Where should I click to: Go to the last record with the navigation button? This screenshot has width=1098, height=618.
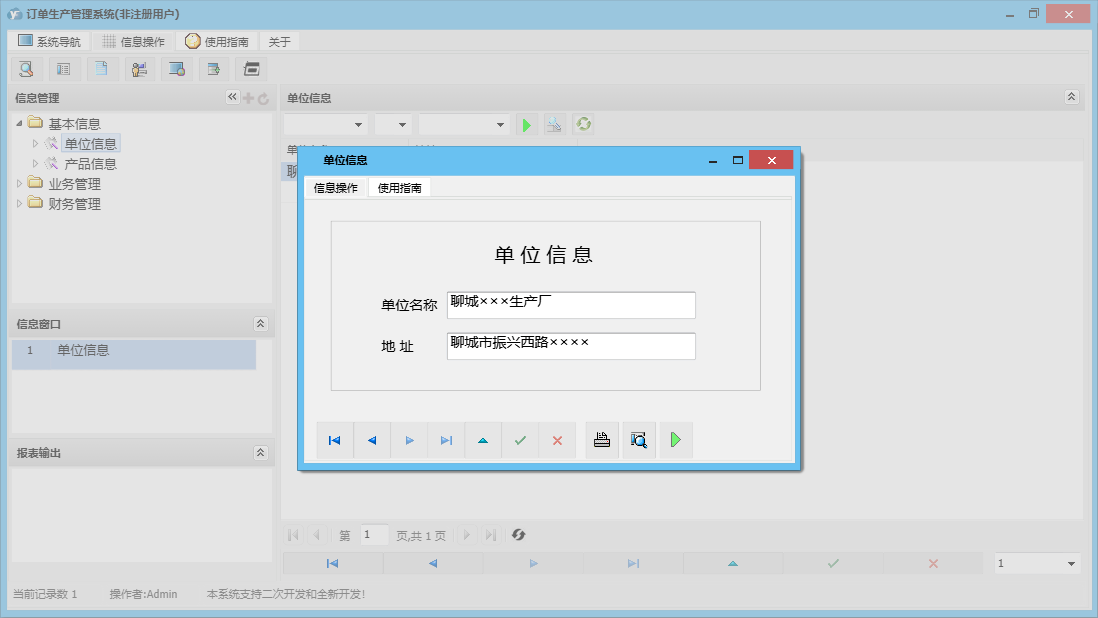446,440
